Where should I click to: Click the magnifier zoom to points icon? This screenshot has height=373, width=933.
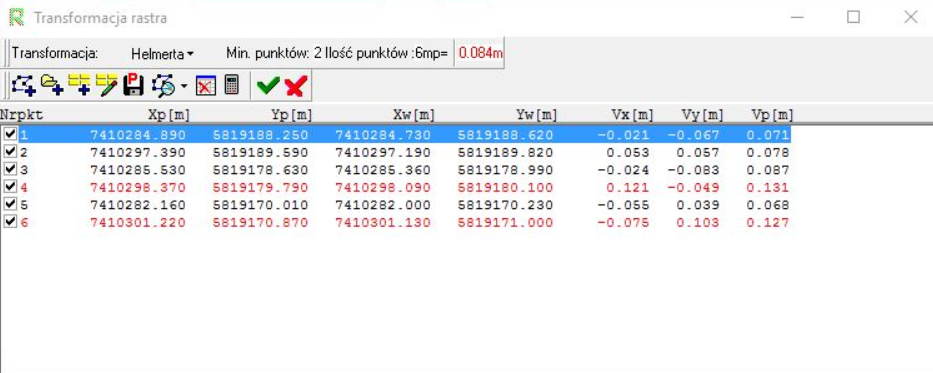point(164,86)
